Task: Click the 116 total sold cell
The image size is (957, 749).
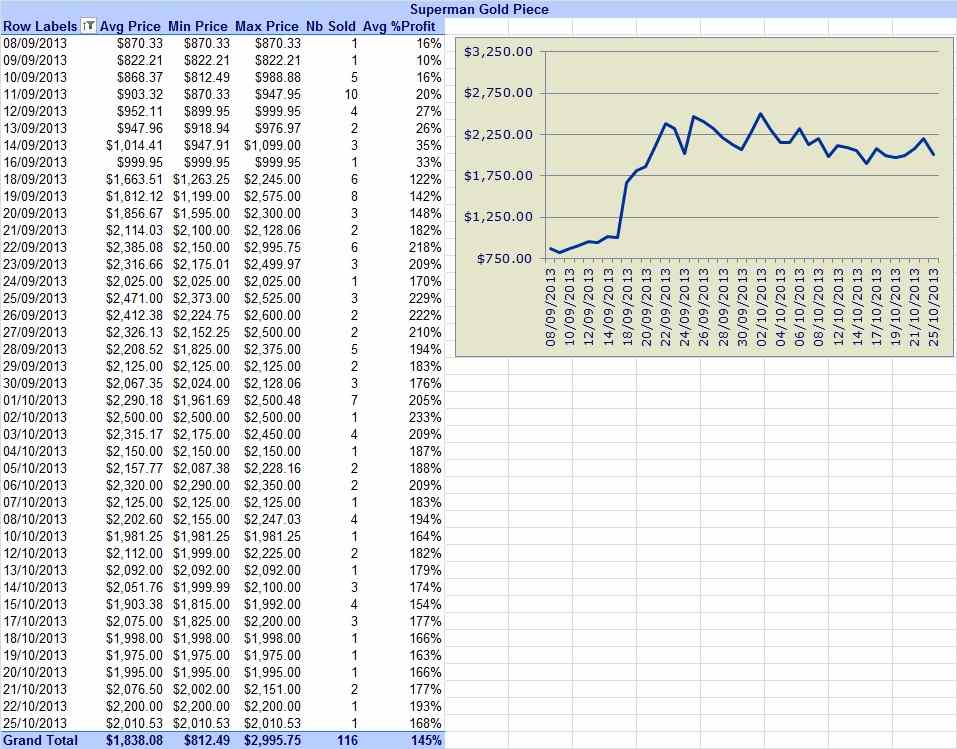Action: click(x=347, y=740)
